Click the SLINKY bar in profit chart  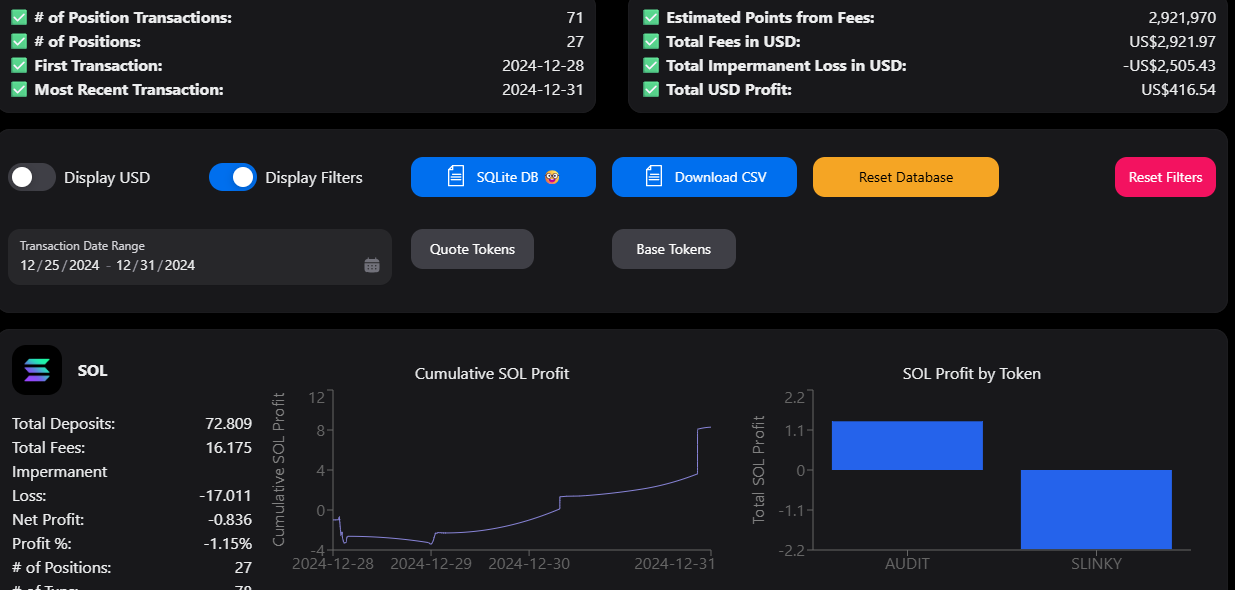pyautogui.click(x=1096, y=508)
